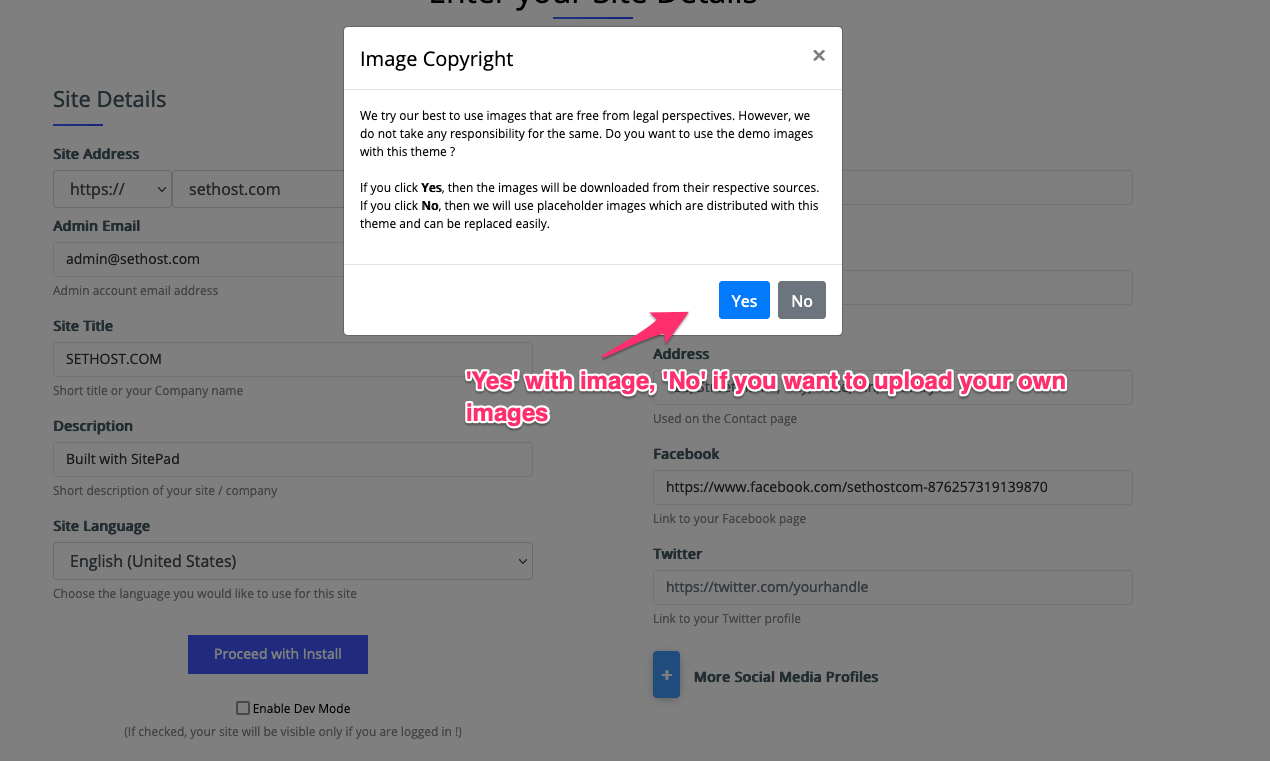Screen dimensions: 1270x761
Task: Expand the Site Language dropdown
Action: [292, 561]
